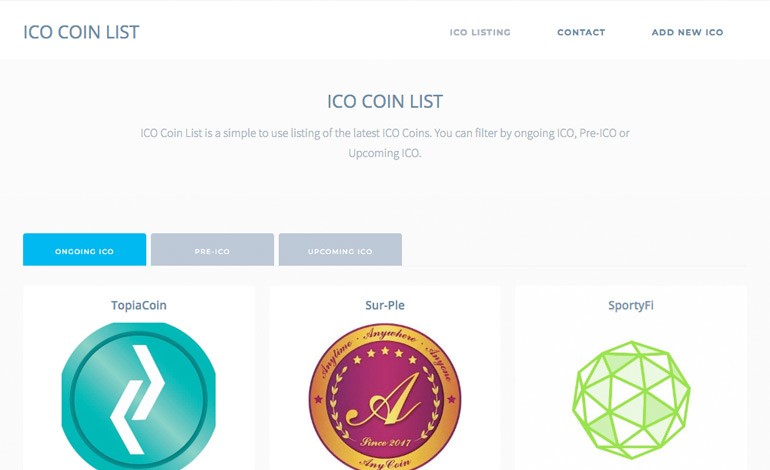Click the TopiaCoin card title
The height and width of the screenshot is (470, 770).
click(x=138, y=305)
